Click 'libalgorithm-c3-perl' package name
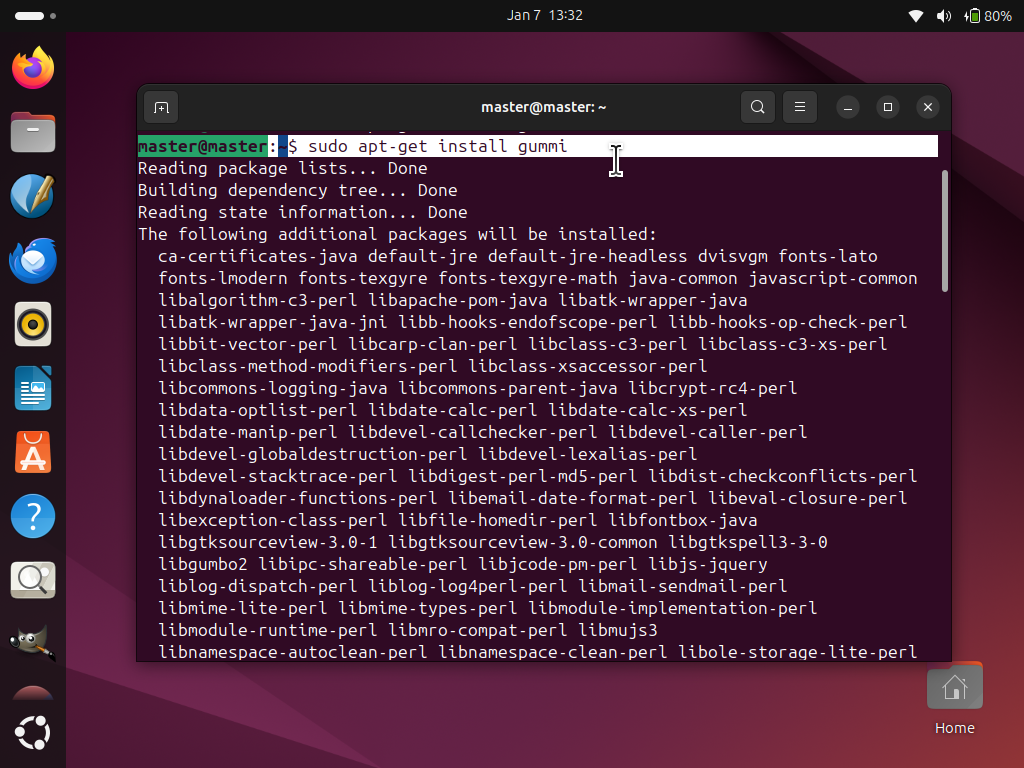Image resolution: width=1024 pixels, height=768 pixels. point(258,300)
